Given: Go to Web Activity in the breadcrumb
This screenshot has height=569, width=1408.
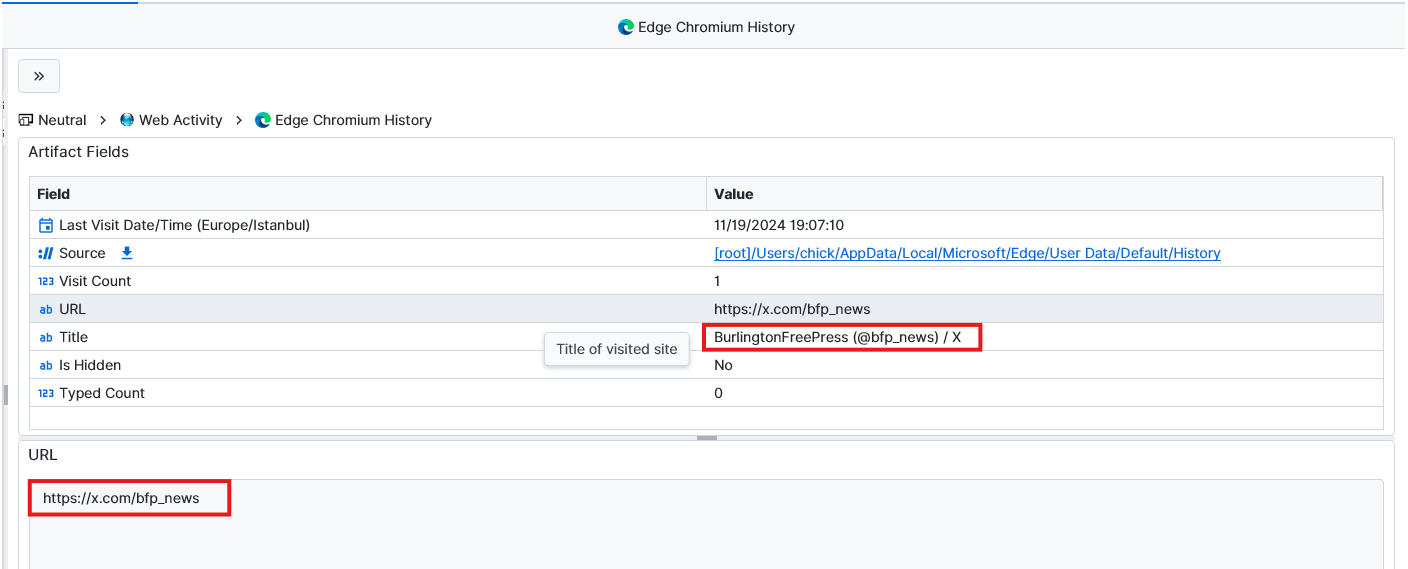Looking at the screenshot, I should (x=180, y=120).
